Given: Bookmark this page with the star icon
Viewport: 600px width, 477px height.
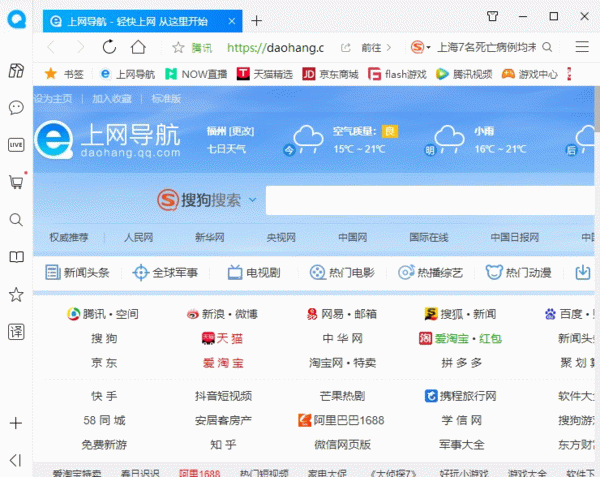Looking at the screenshot, I should (178, 47).
